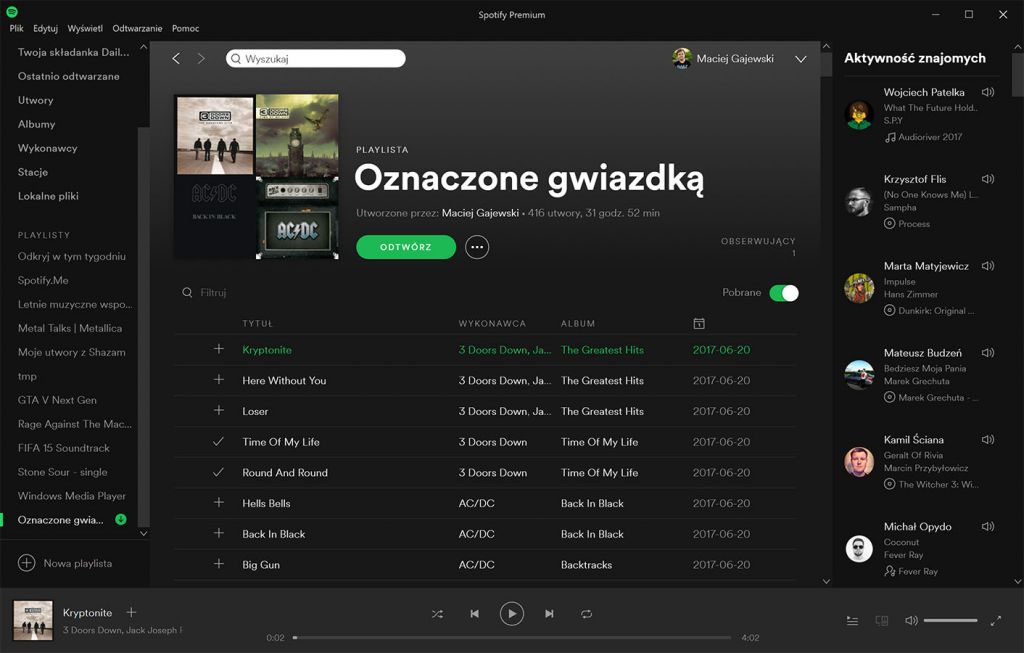
Task: Go back with the navigation arrow
Action: [x=176, y=59]
